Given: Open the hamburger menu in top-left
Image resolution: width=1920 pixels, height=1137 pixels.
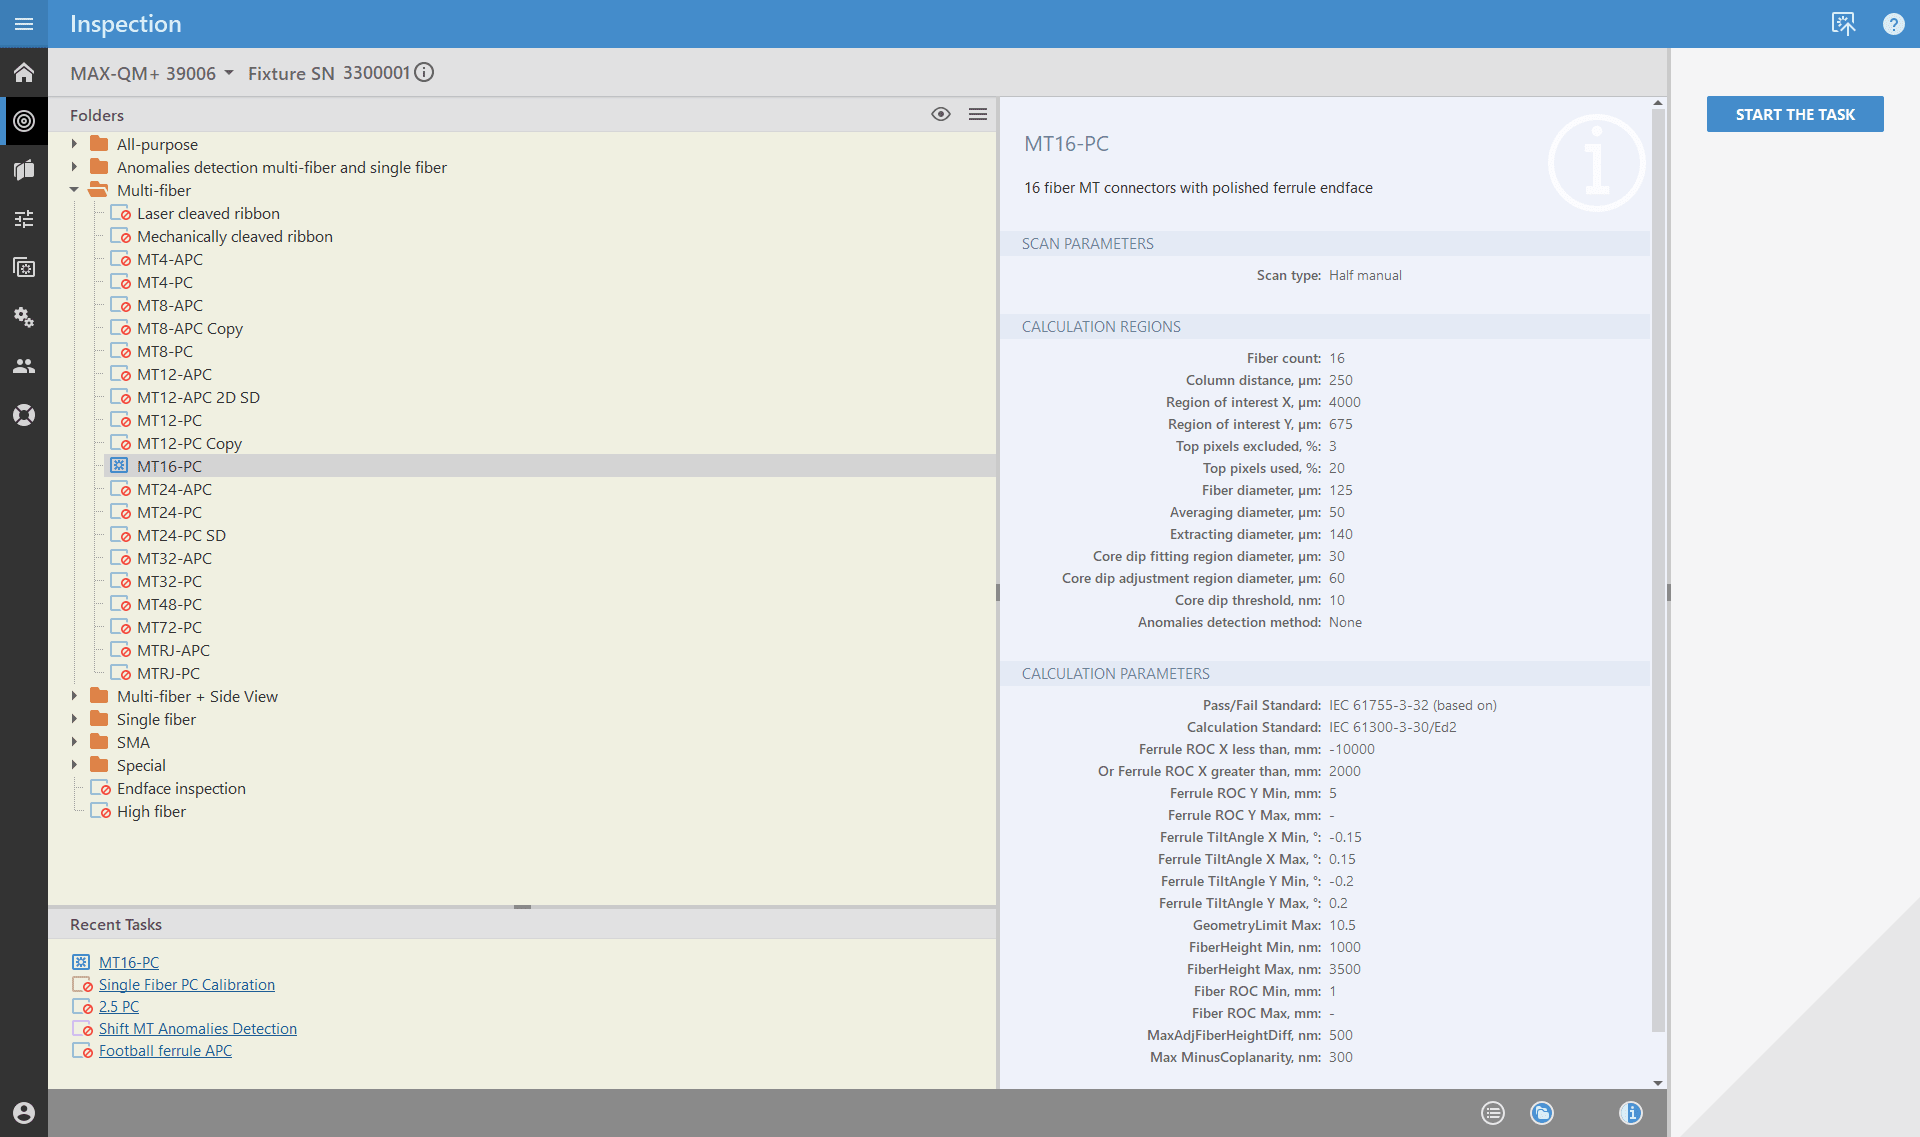Looking at the screenshot, I should tap(24, 24).
